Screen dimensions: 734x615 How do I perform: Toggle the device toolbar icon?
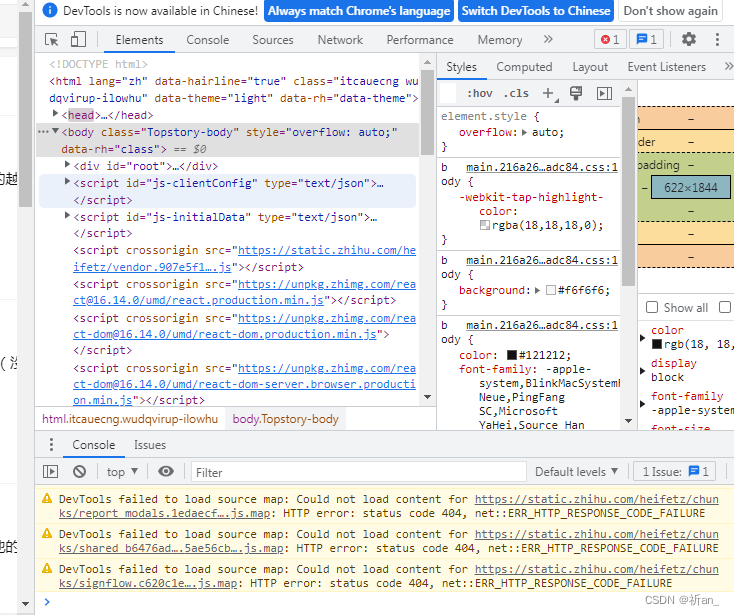coord(78,39)
